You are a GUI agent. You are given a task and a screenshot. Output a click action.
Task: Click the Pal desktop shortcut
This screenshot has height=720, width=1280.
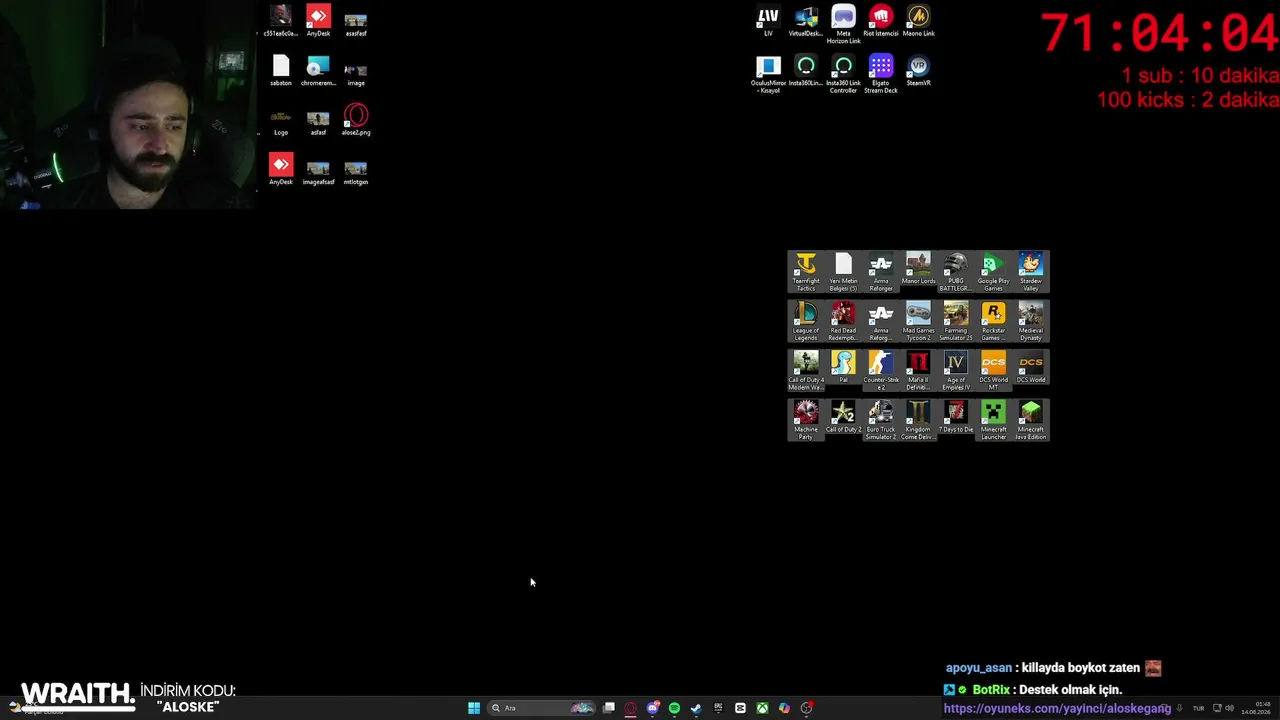[843, 368]
